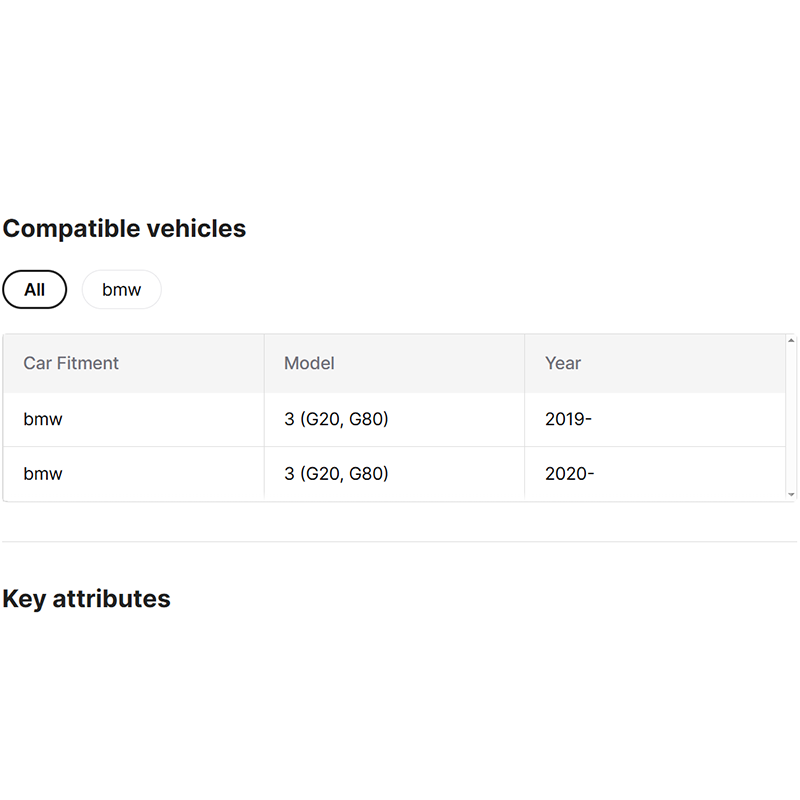The height and width of the screenshot is (800, 800).
Task: Click the header separator between Car Fitment and Model
Action: tap(264, 363)
